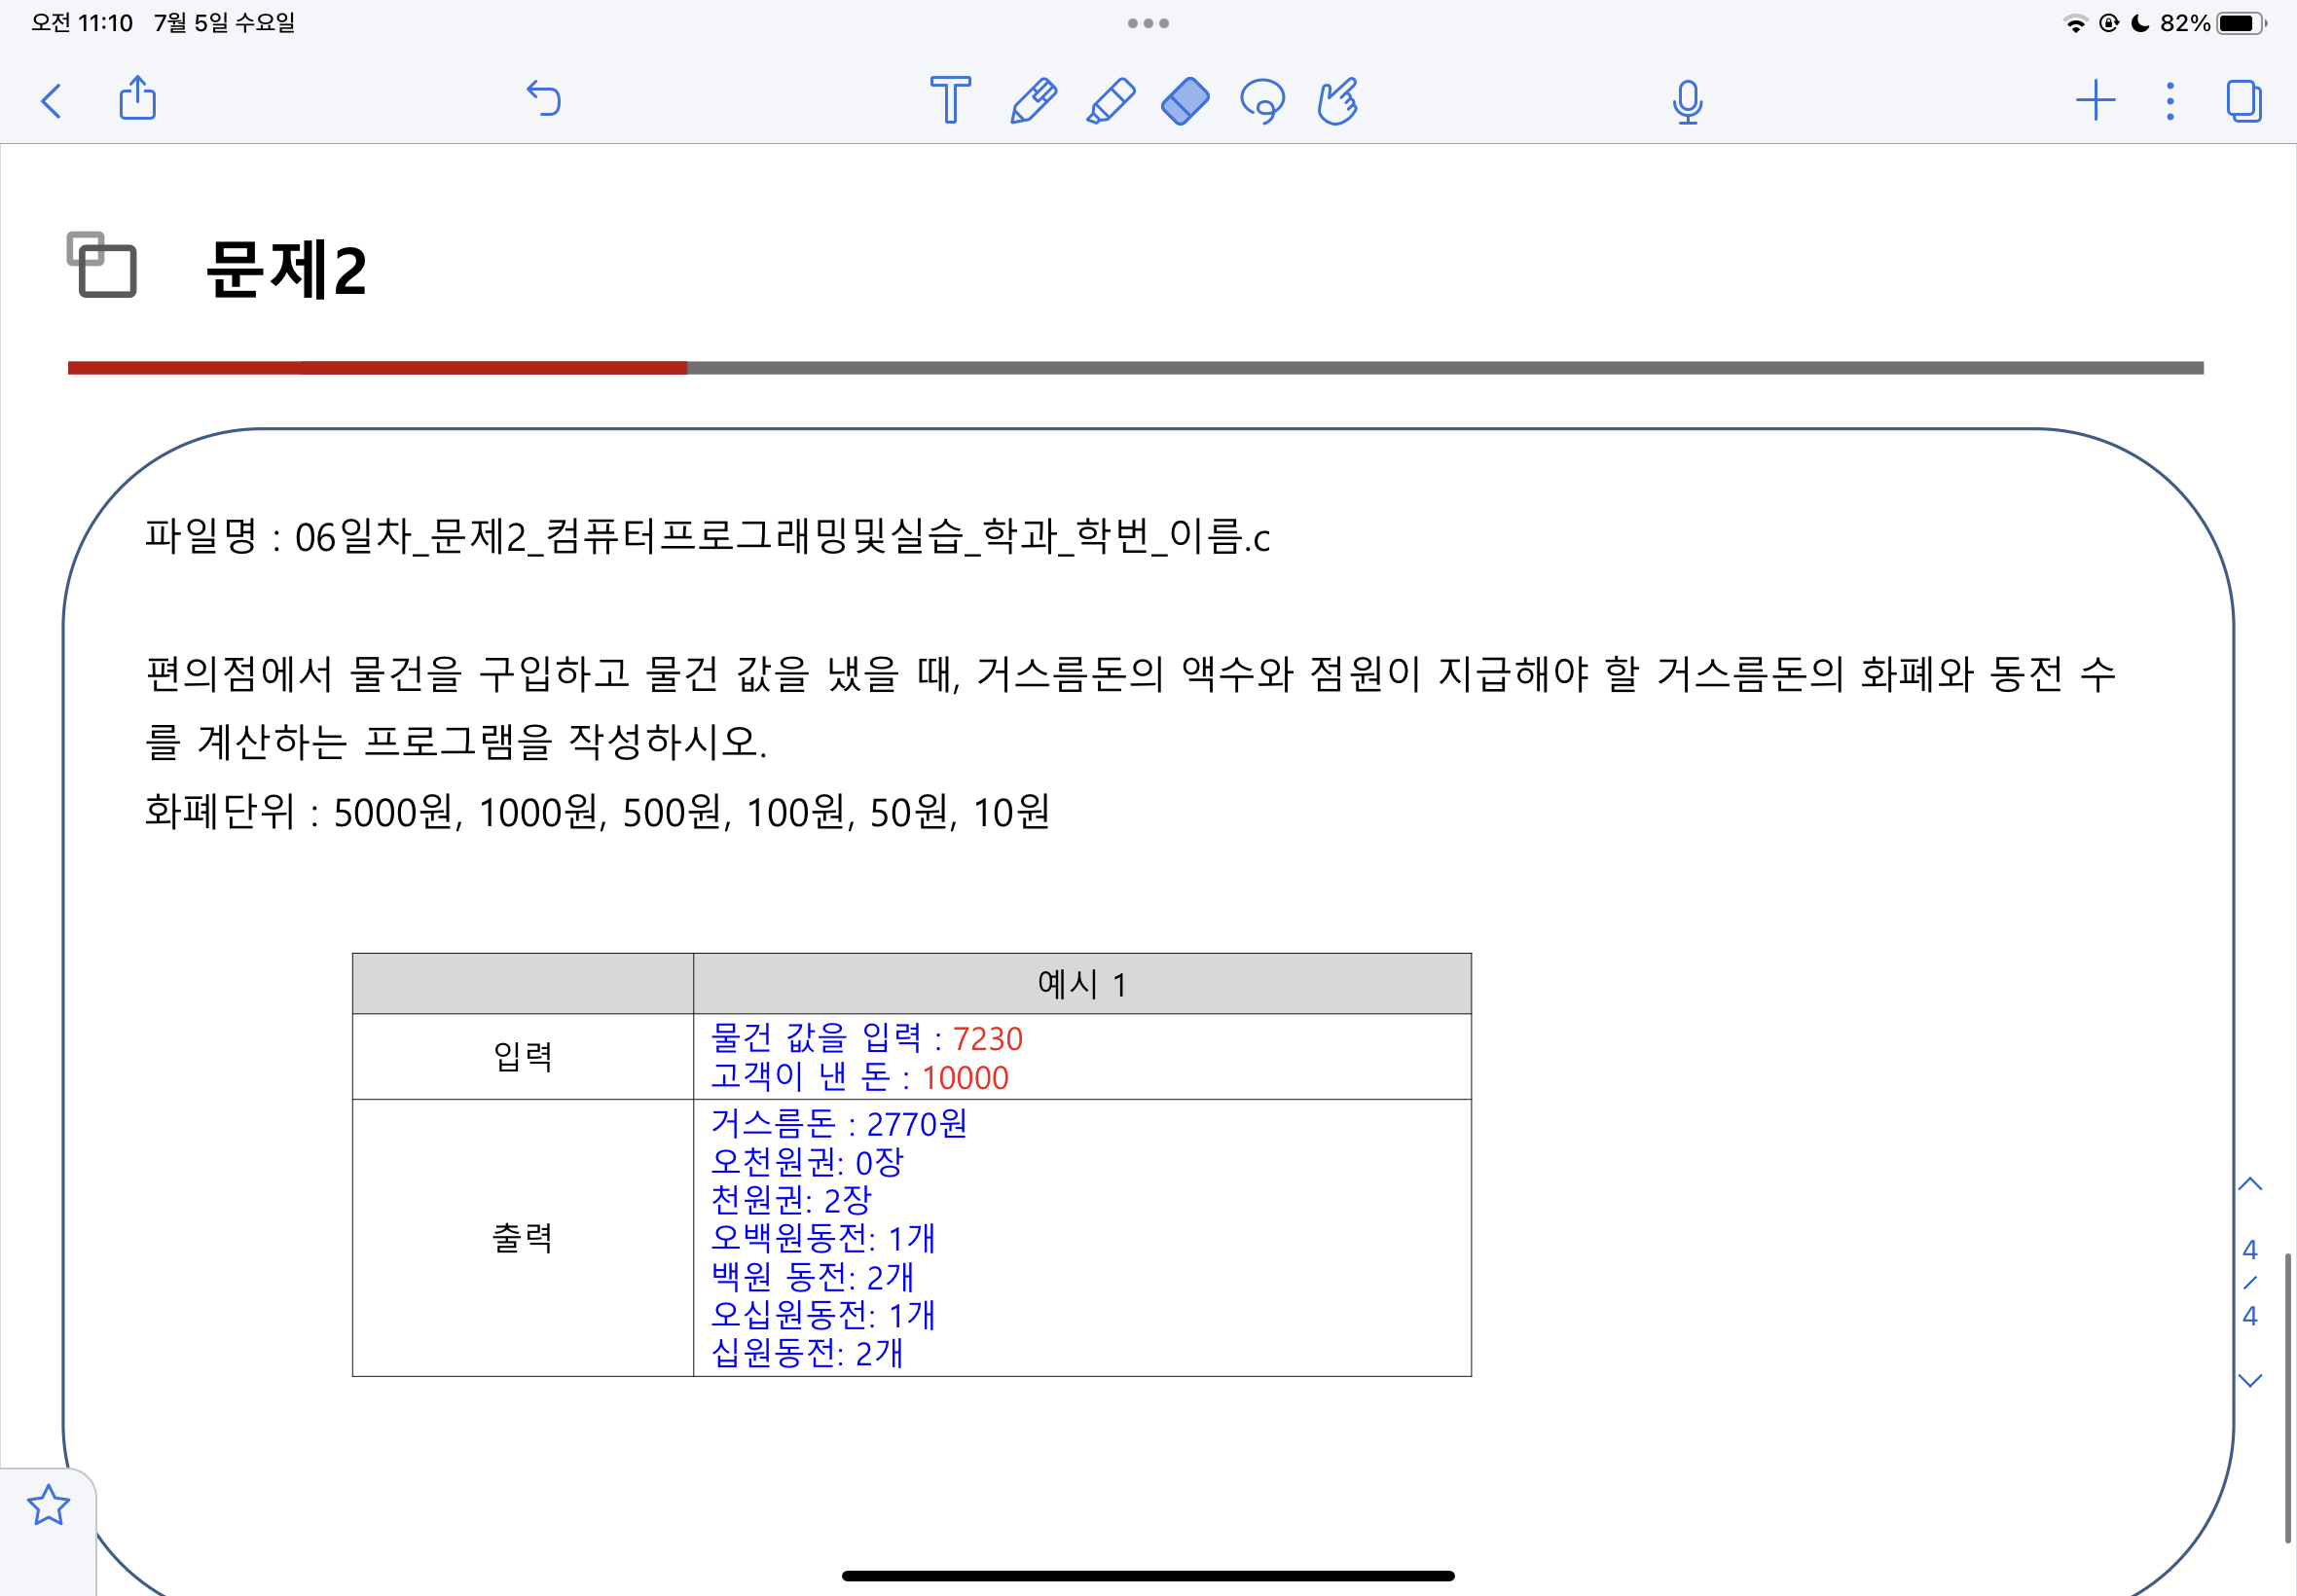Add a new page with plus
2297x1596 pixels.
pos(2095,101)
